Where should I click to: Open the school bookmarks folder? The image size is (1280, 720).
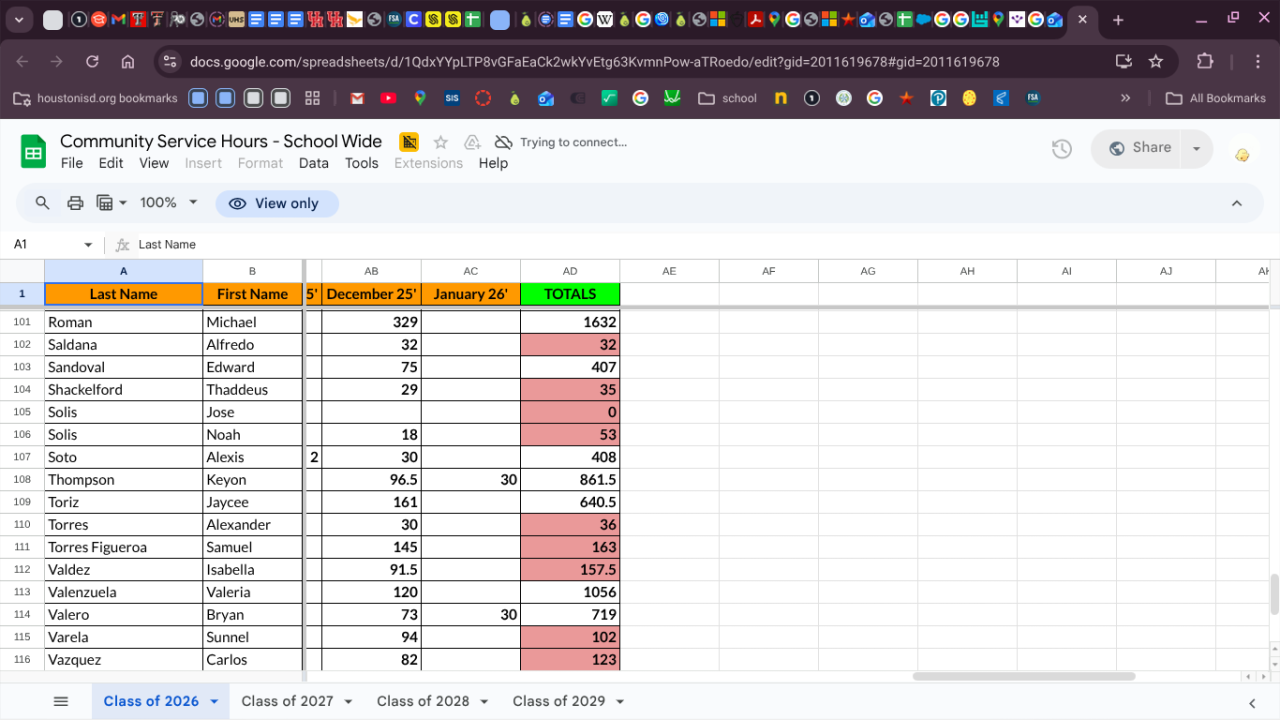tap(728, 98)
